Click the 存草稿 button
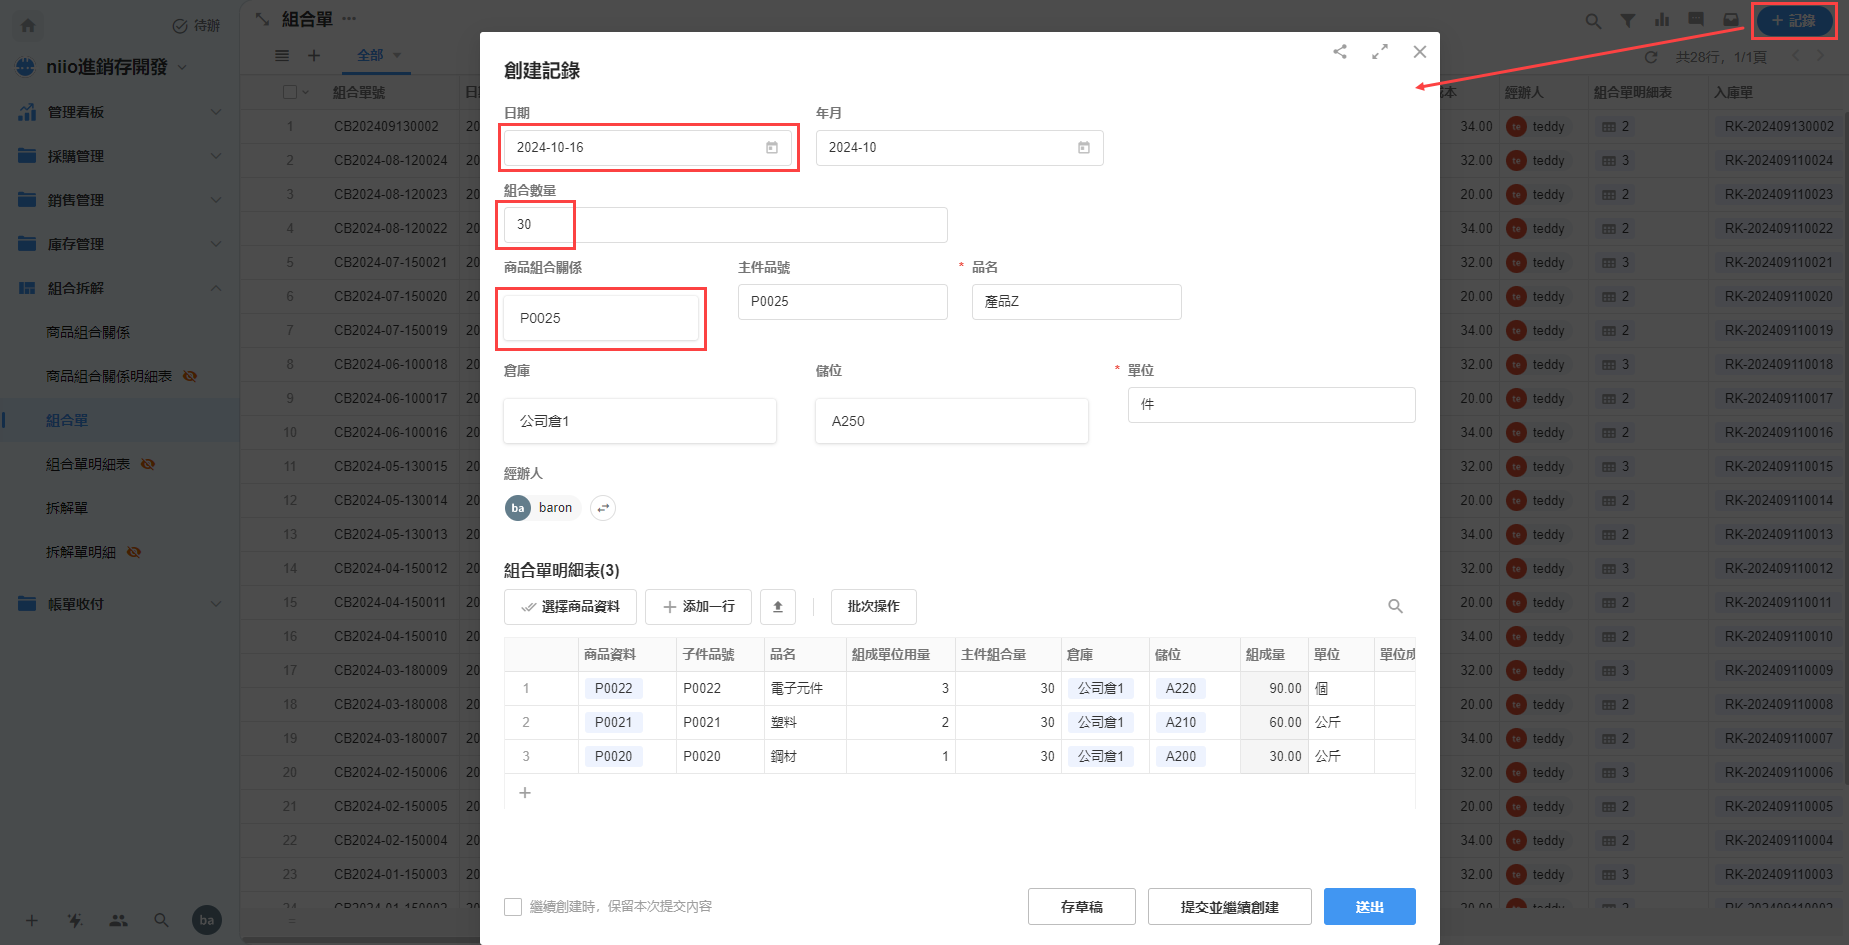Screen dimensions: 1849x945 (1081, 907)
